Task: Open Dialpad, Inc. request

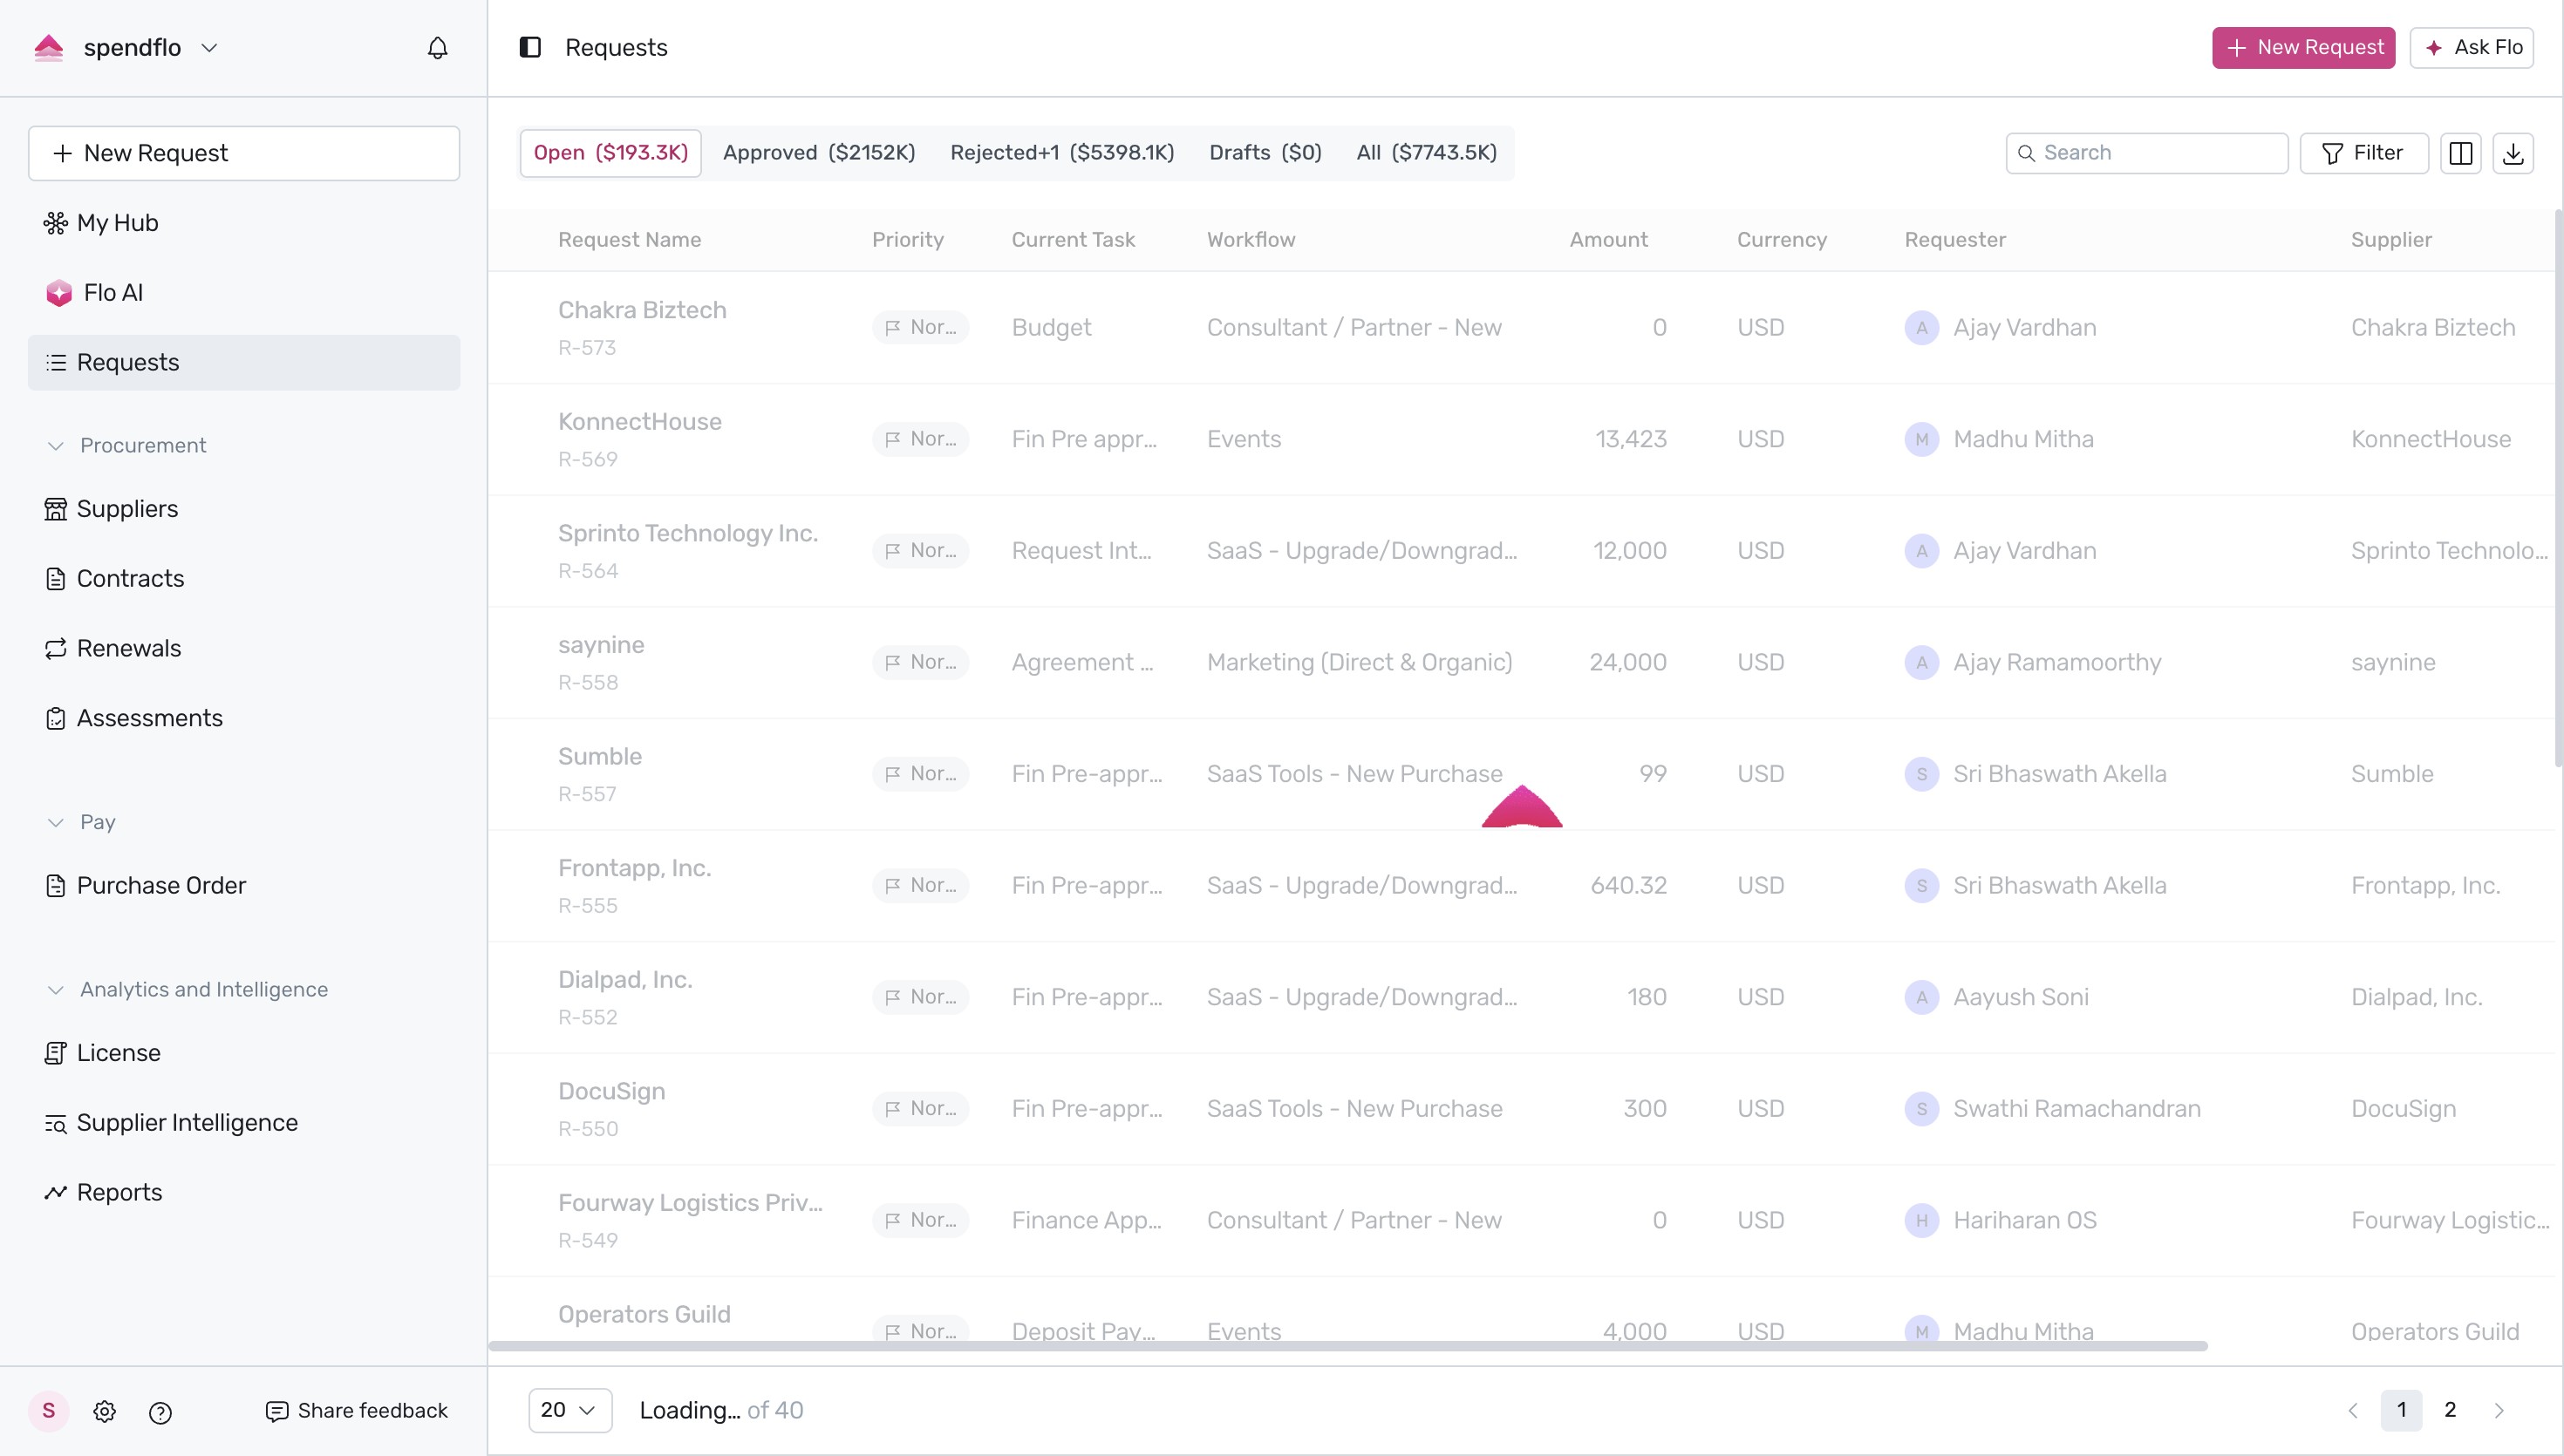Action: tap(625, 980)
